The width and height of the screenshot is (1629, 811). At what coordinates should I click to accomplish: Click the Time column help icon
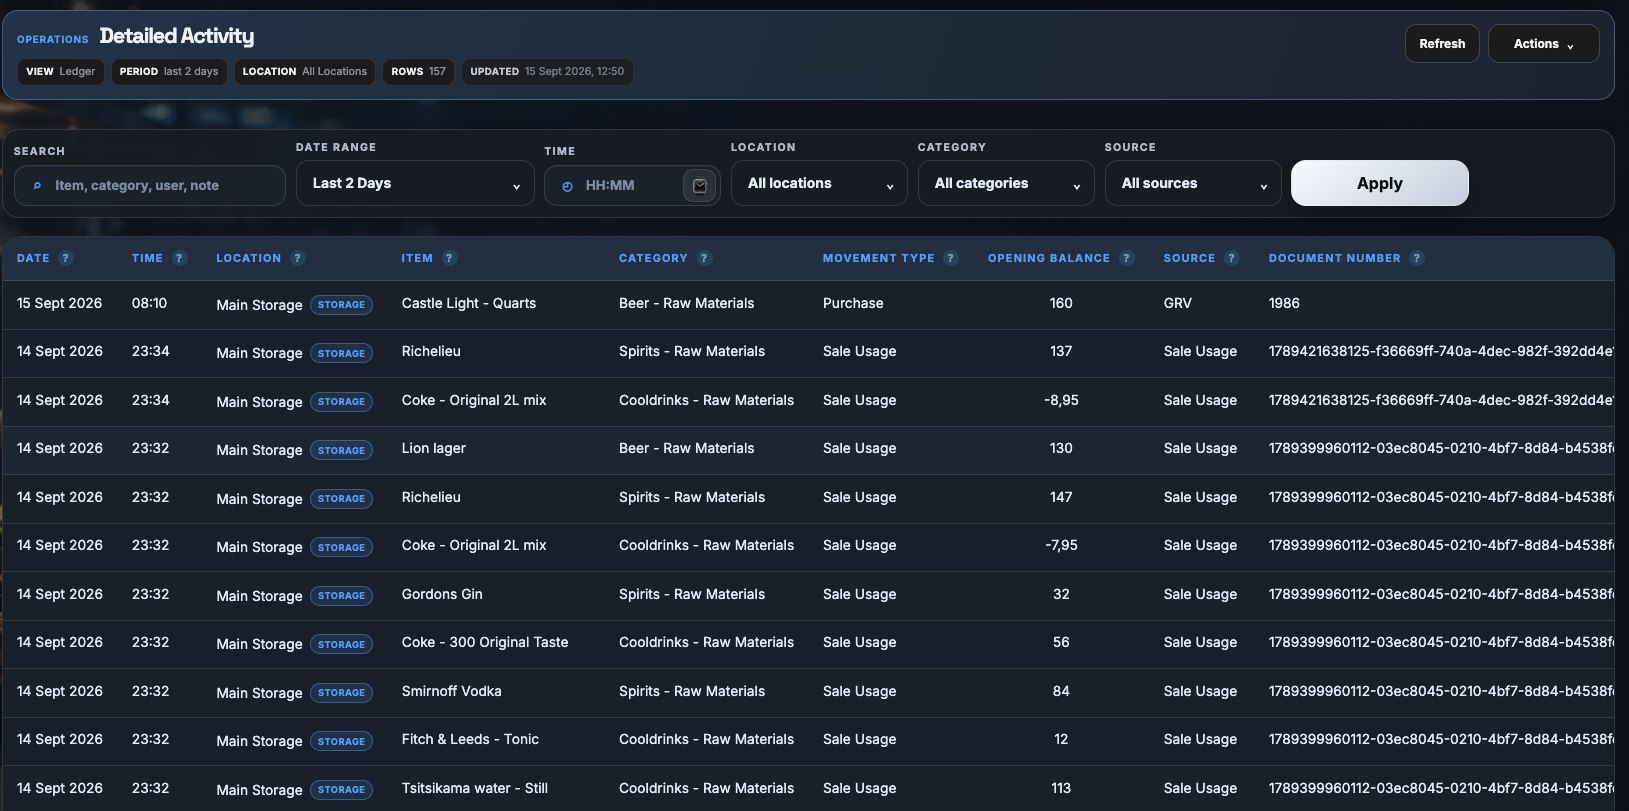tap(180, 258)
